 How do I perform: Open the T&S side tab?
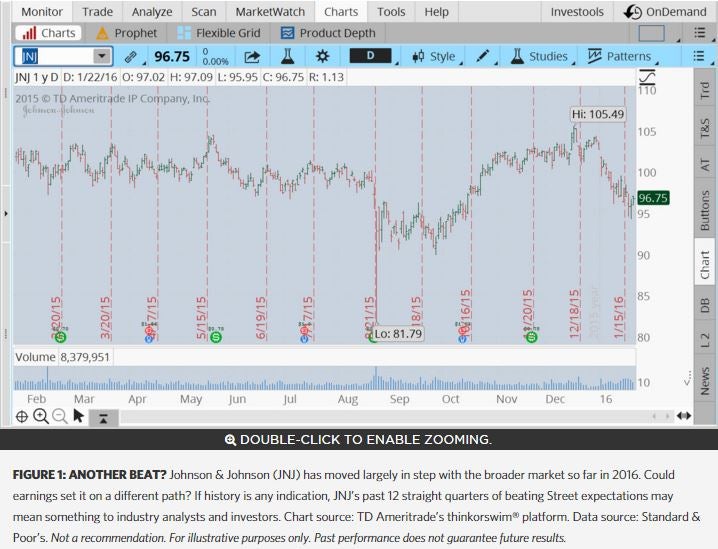705,129
